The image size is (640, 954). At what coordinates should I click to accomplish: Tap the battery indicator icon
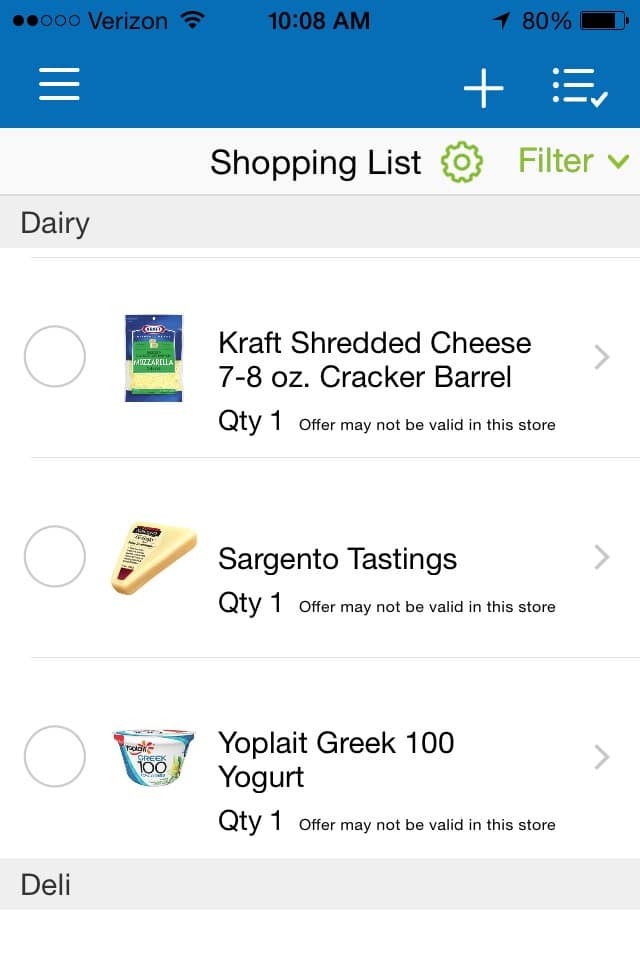coord(604,21)
